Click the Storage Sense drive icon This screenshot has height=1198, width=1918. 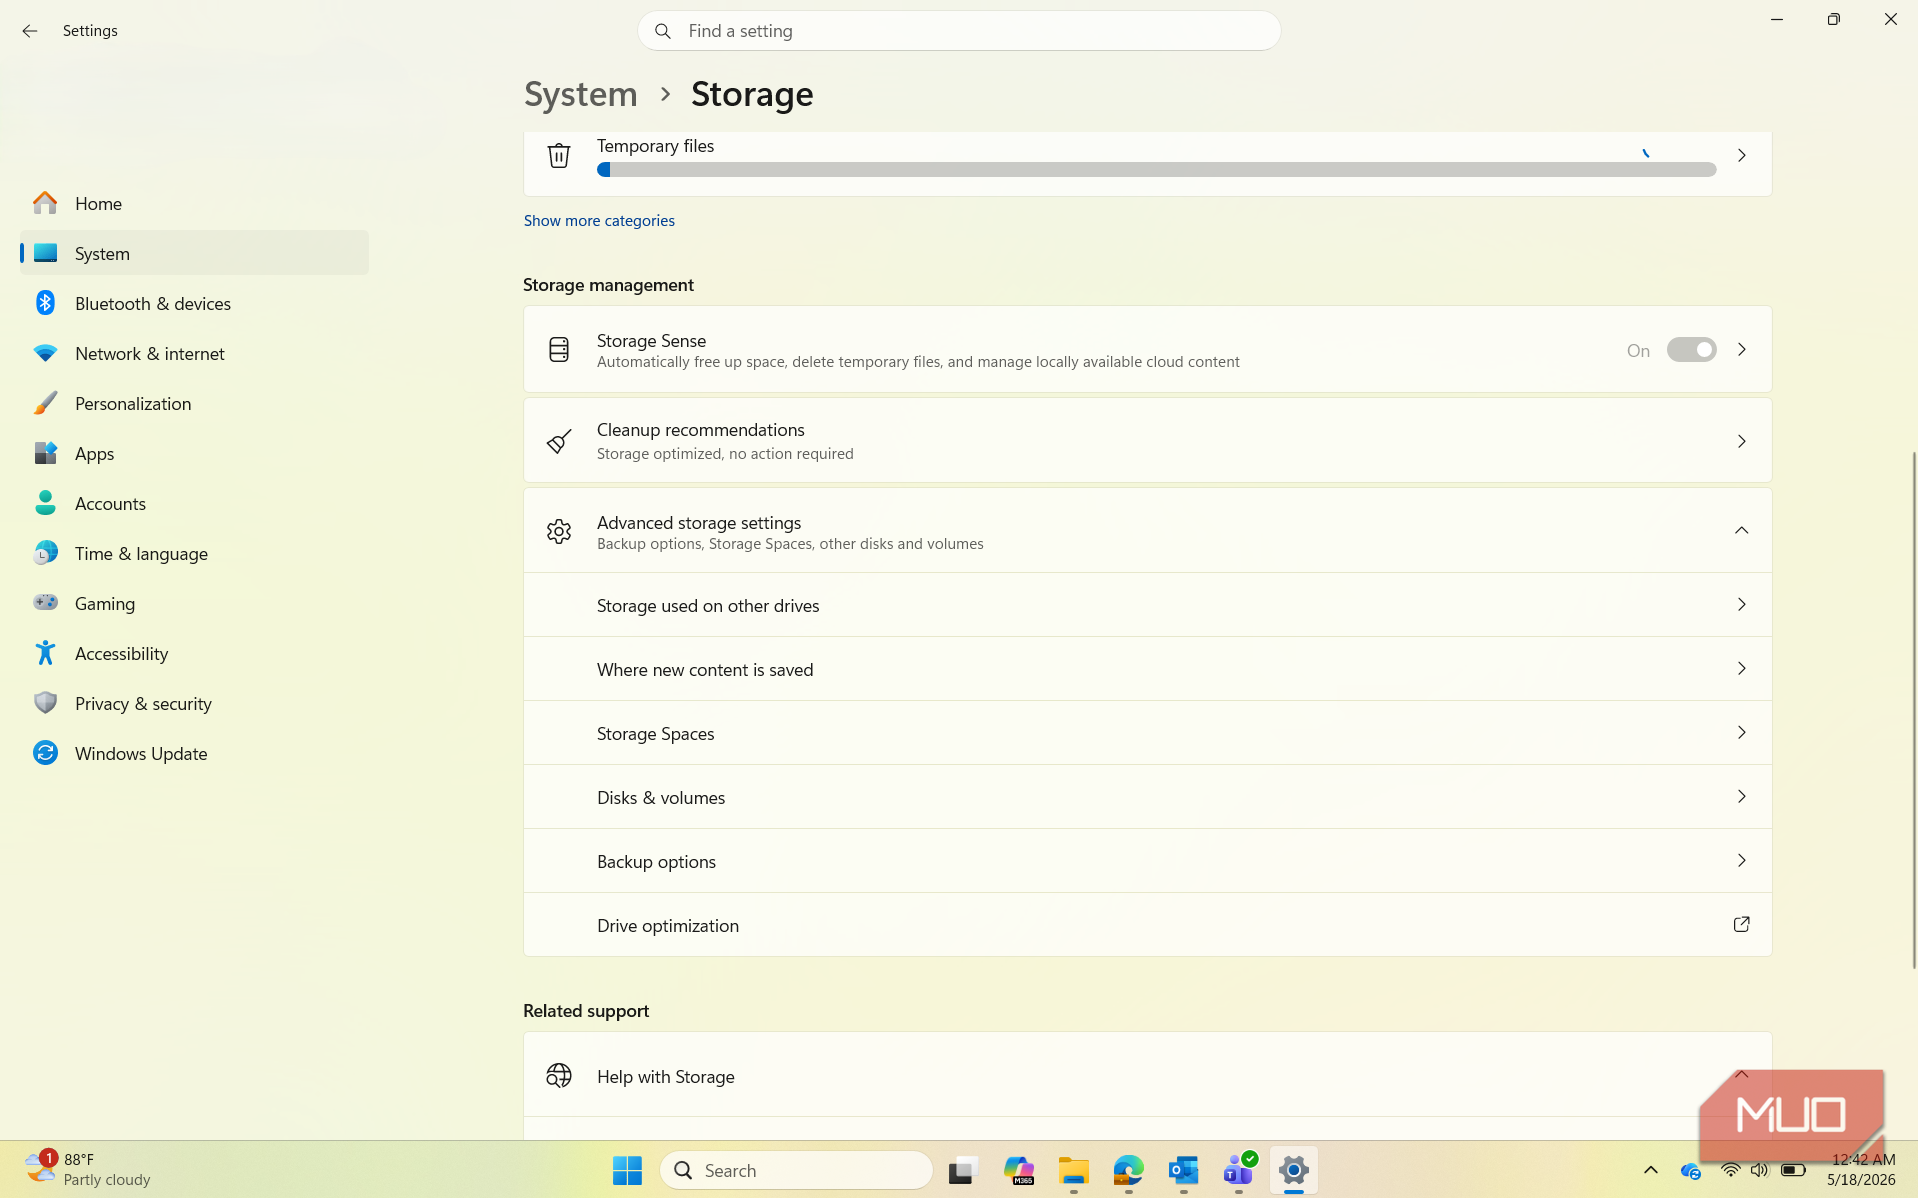coord(559,350)
